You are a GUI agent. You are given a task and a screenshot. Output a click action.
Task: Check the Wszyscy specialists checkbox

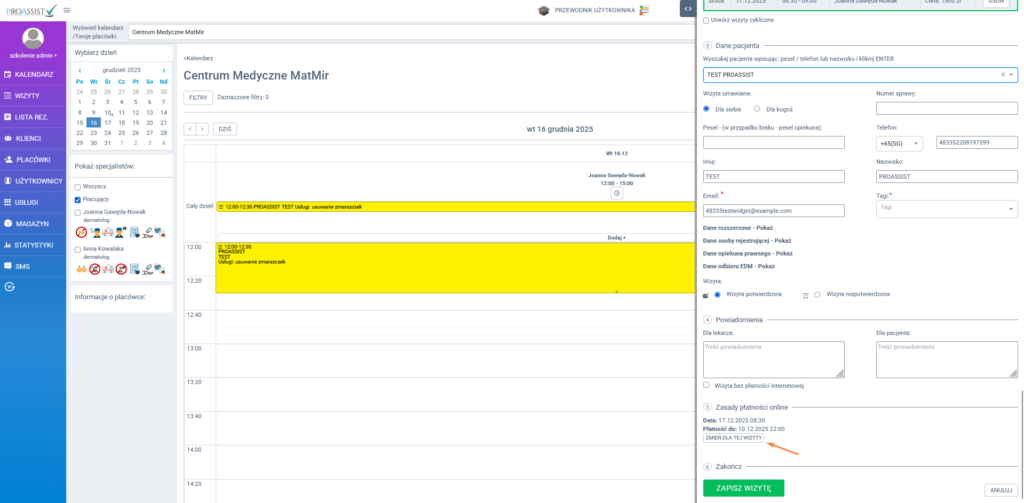tap(78, 186)
